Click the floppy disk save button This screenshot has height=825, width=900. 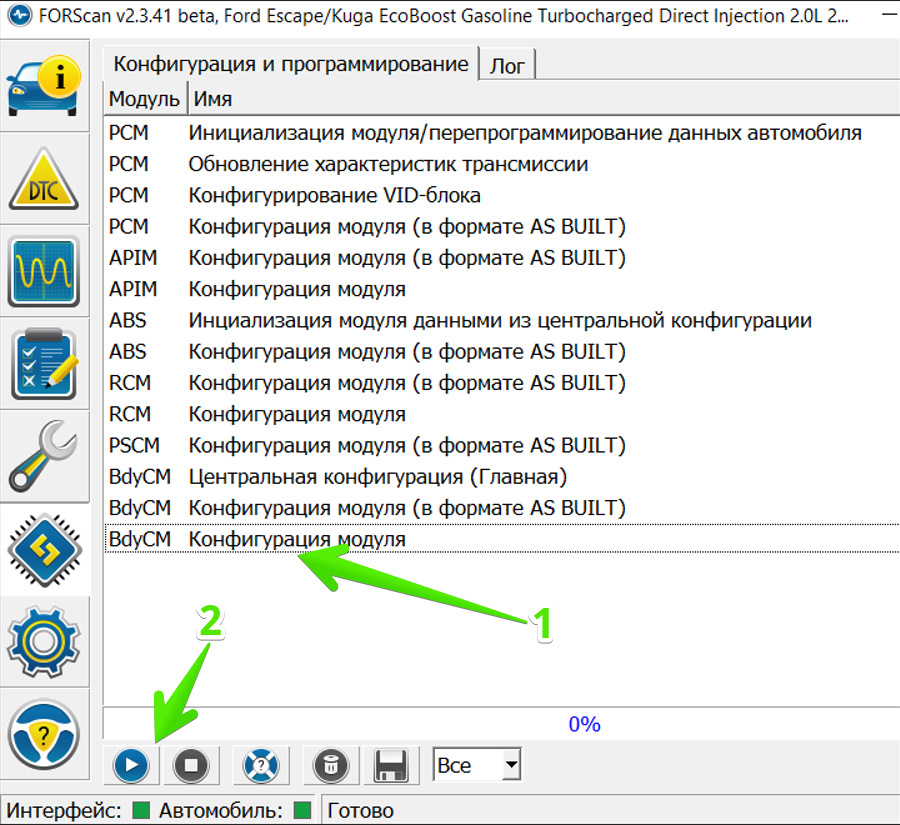[x=391, y=765]
